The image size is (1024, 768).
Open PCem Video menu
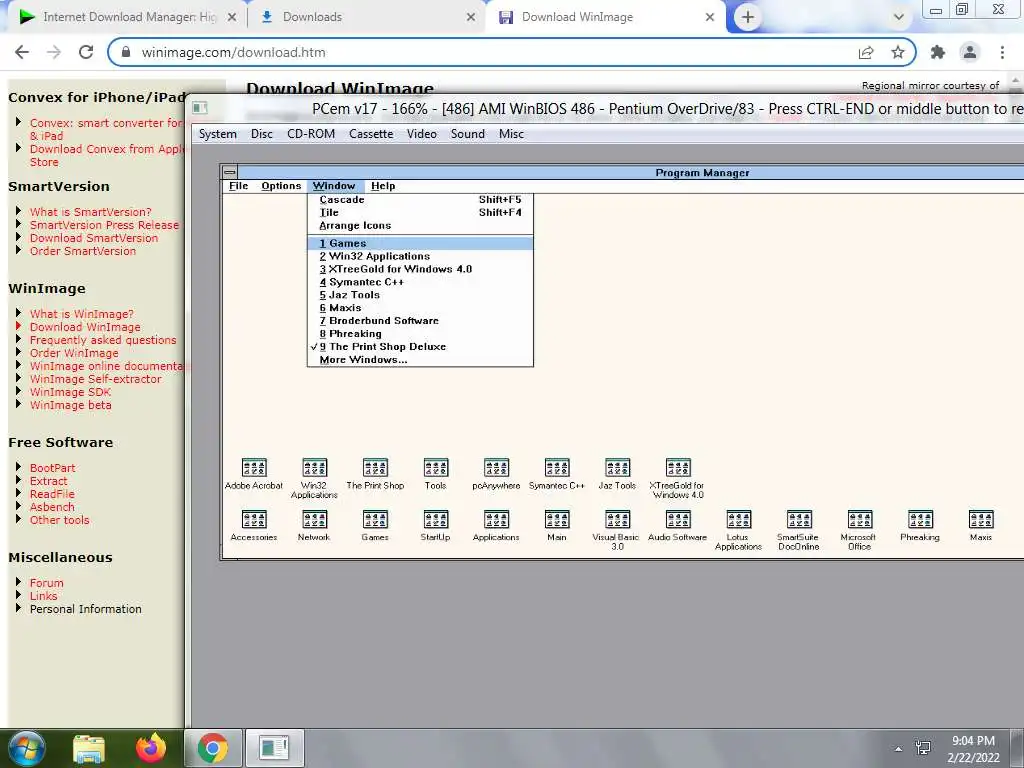(x=422, y=134)
